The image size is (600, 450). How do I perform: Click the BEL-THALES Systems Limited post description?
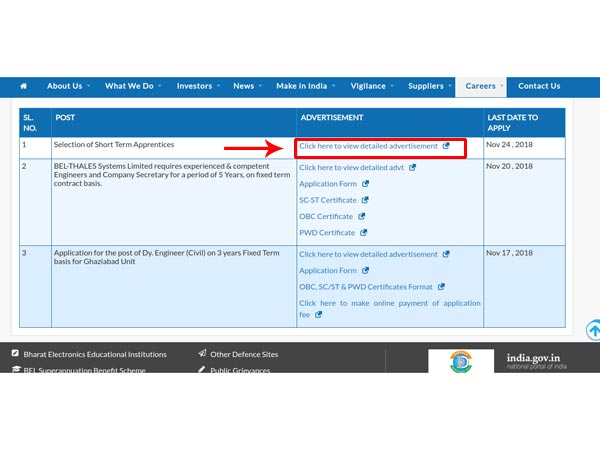172,175
